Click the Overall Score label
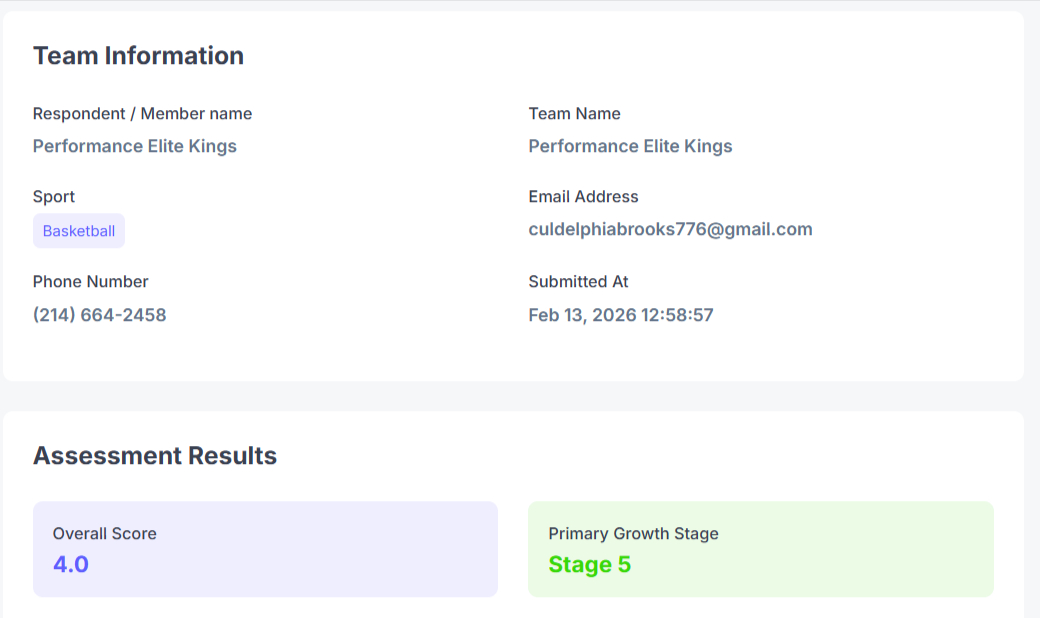 [x=104, y=534]
